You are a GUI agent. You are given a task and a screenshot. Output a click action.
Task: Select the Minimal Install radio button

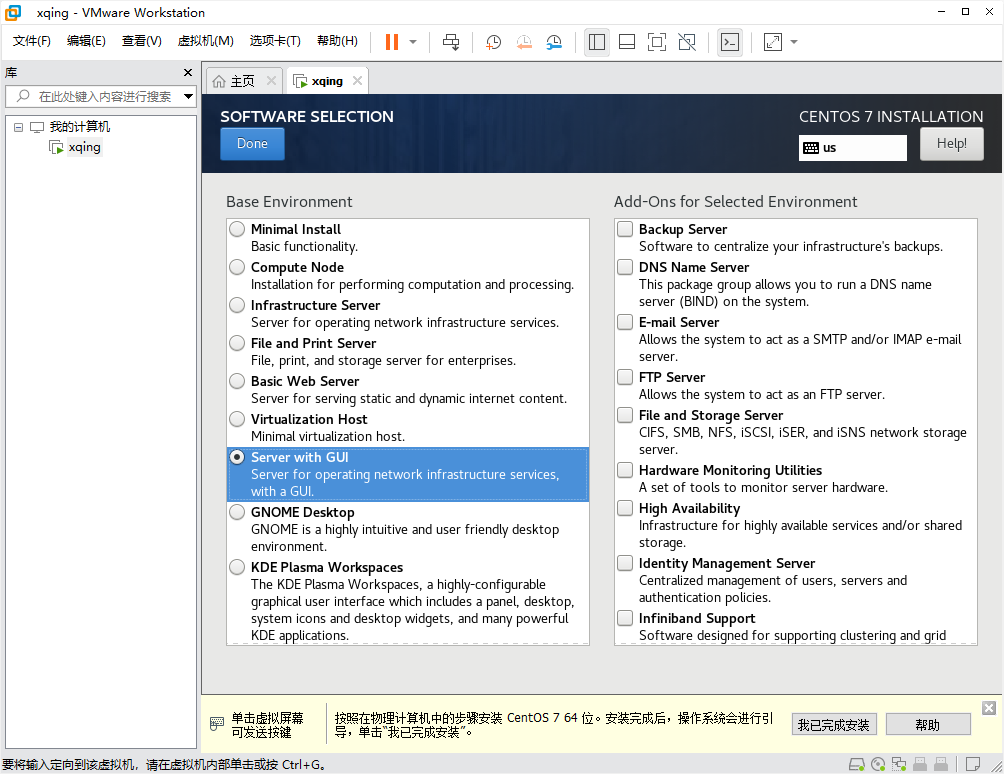pos(237,229)
